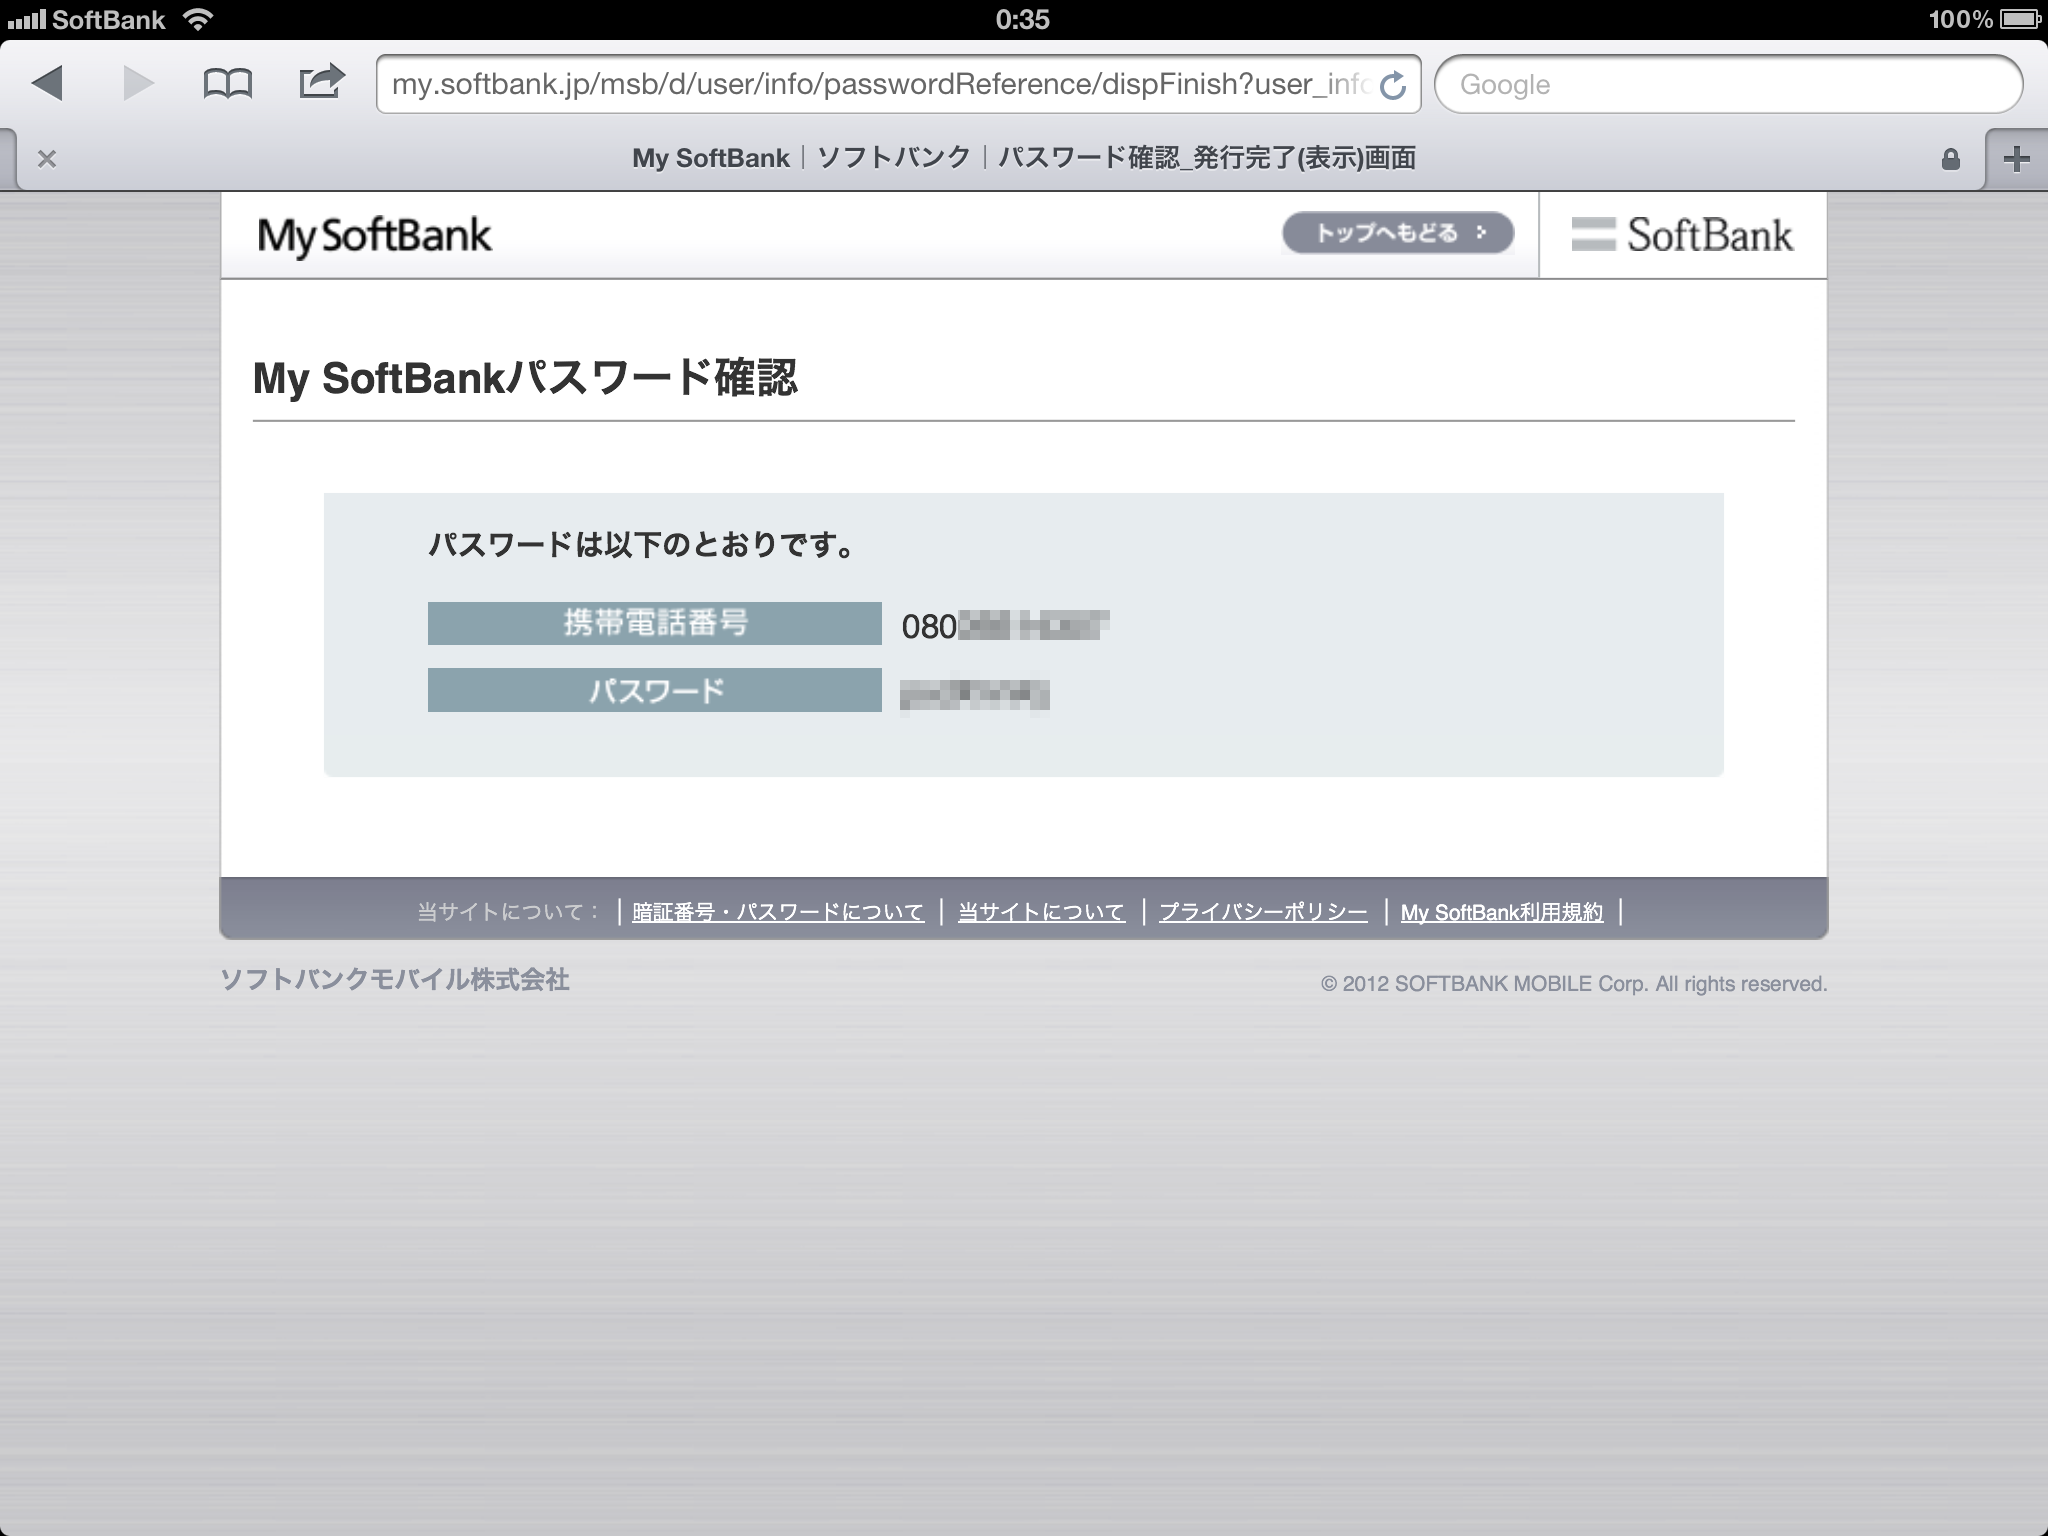Screen dimensions: 2048x1536
Task: Tap the 0:35 clock in status bar
Action: click(1023, 19)
